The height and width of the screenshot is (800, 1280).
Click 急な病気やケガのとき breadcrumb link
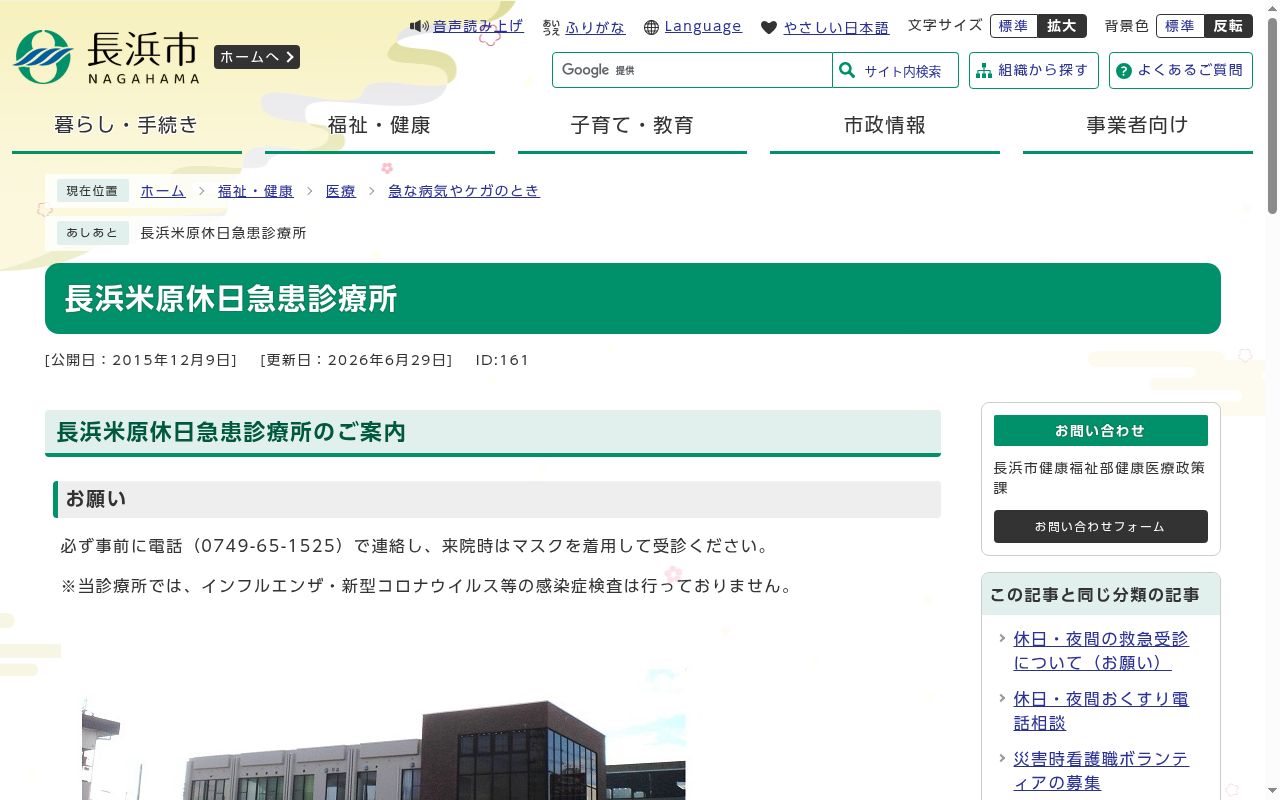464,191
